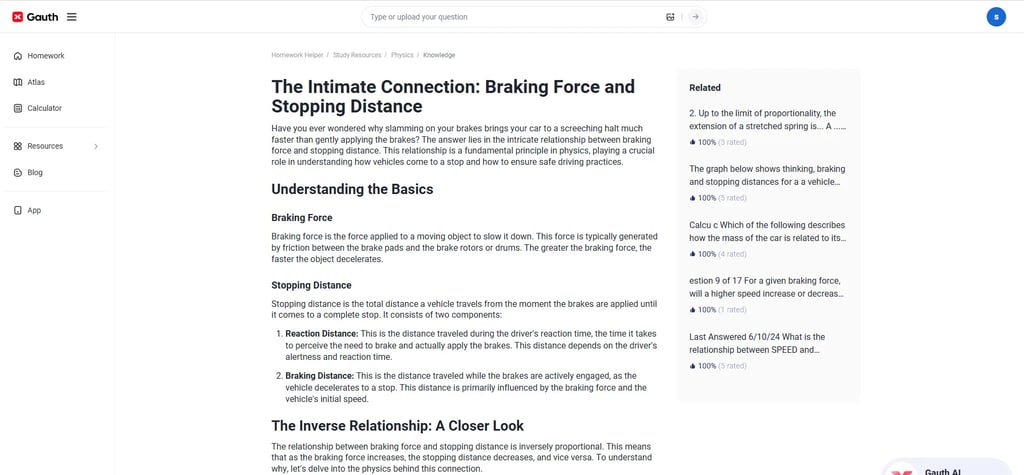Click thumbs-up icon beside 100% (4 rated)
This screenshot has width=1024, height=475.
[692, 254]
